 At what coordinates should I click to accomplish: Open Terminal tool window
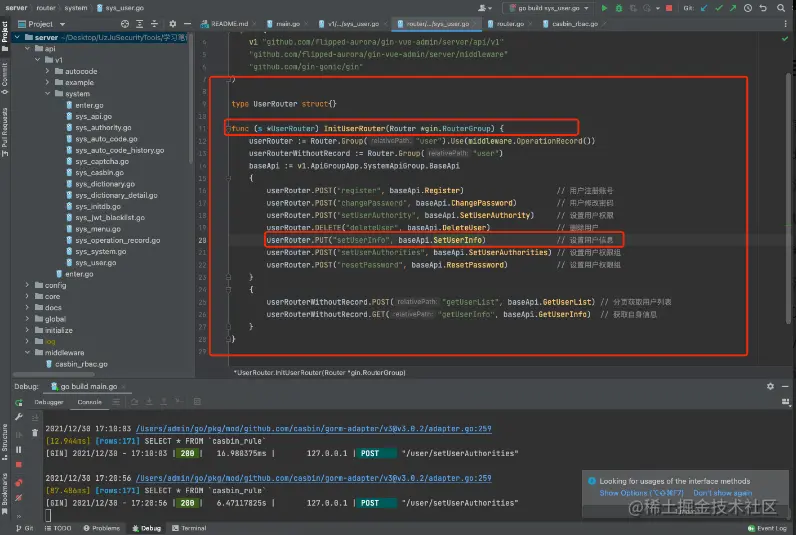pyautogui.click(x=189, y=528)
